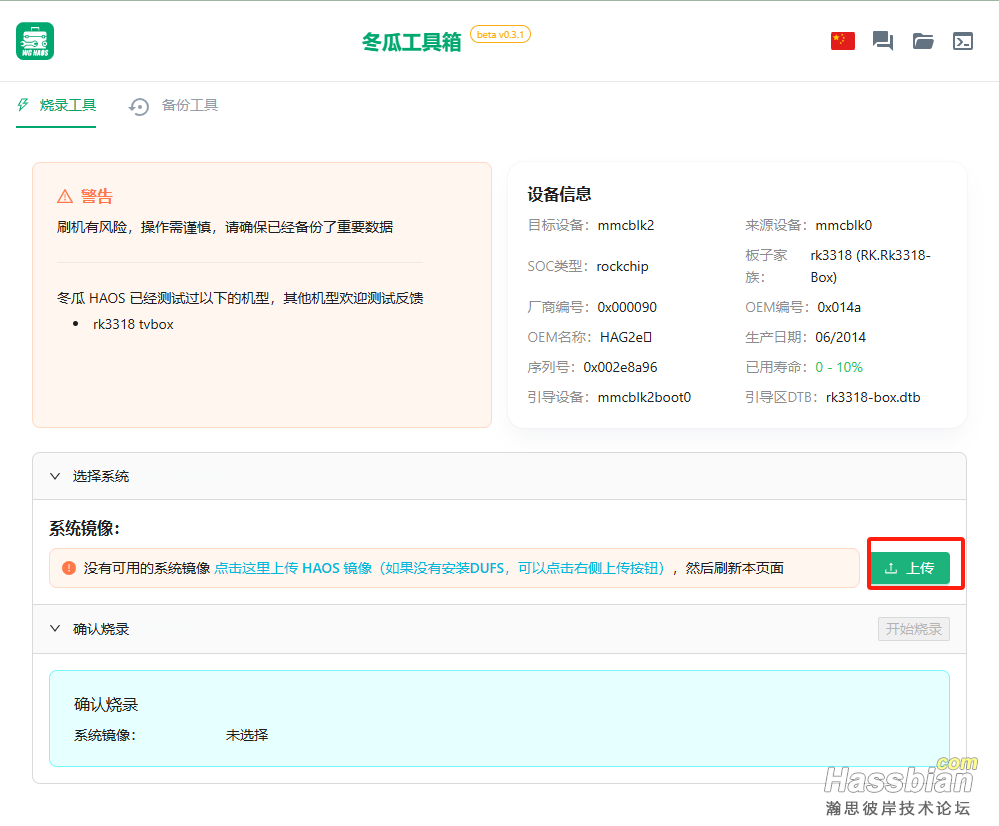The height and width of the screenshot is (826, 999).
Task: Click the 刷机有风险 warning sentence
Action: coord(225,227)
